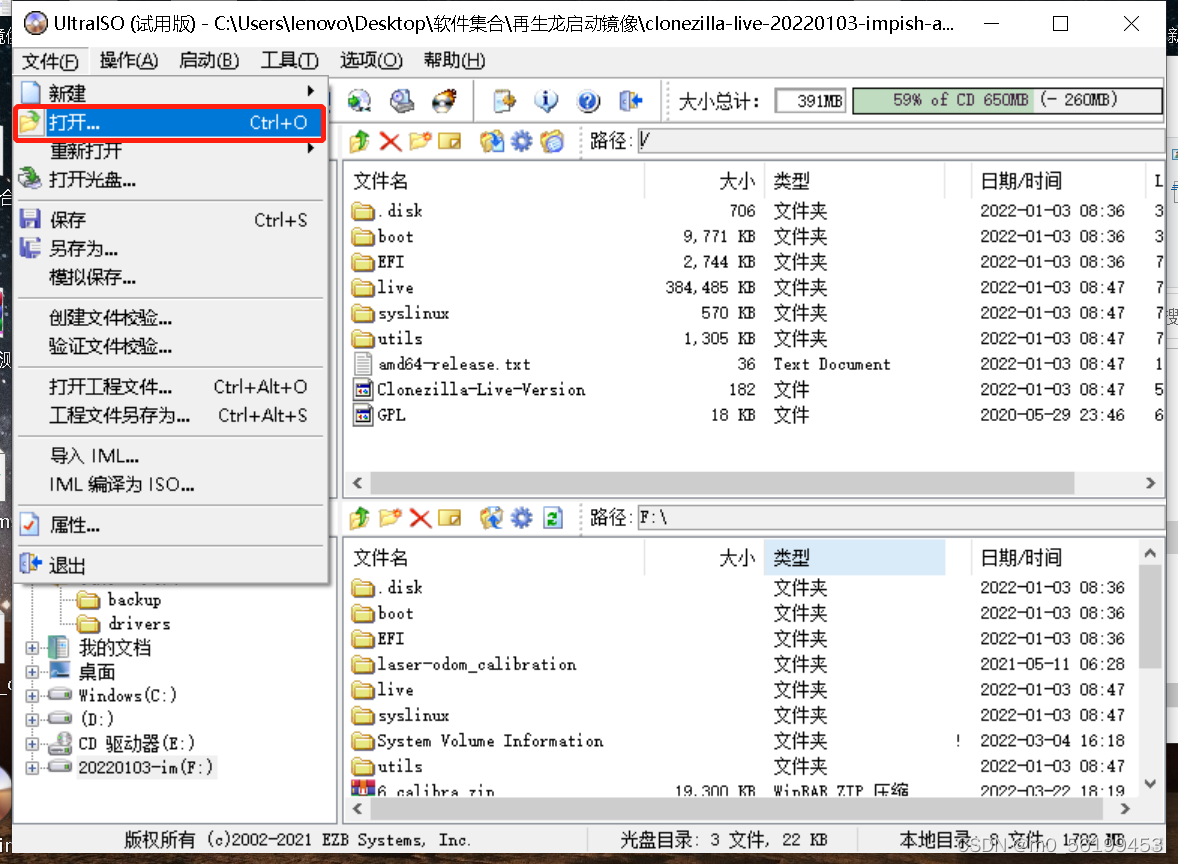Select the Clonezilla-Live-Version file

(470, 390)
